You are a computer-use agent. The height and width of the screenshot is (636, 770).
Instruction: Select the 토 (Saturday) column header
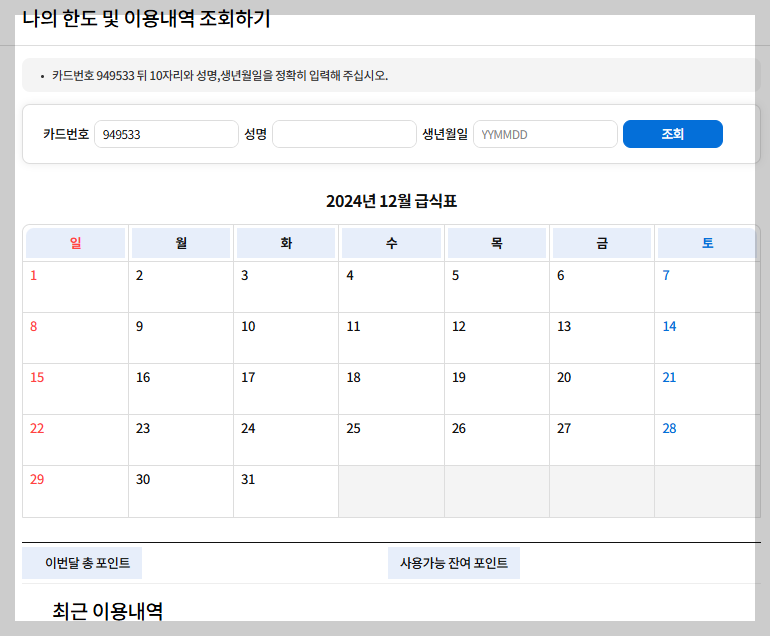(707, 243)
